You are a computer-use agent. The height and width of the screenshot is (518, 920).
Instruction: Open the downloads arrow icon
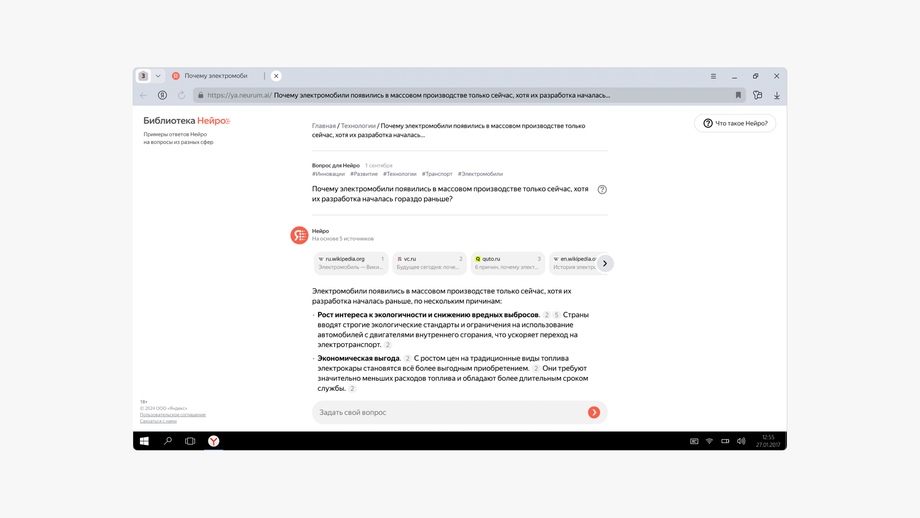tap(777, 95)
